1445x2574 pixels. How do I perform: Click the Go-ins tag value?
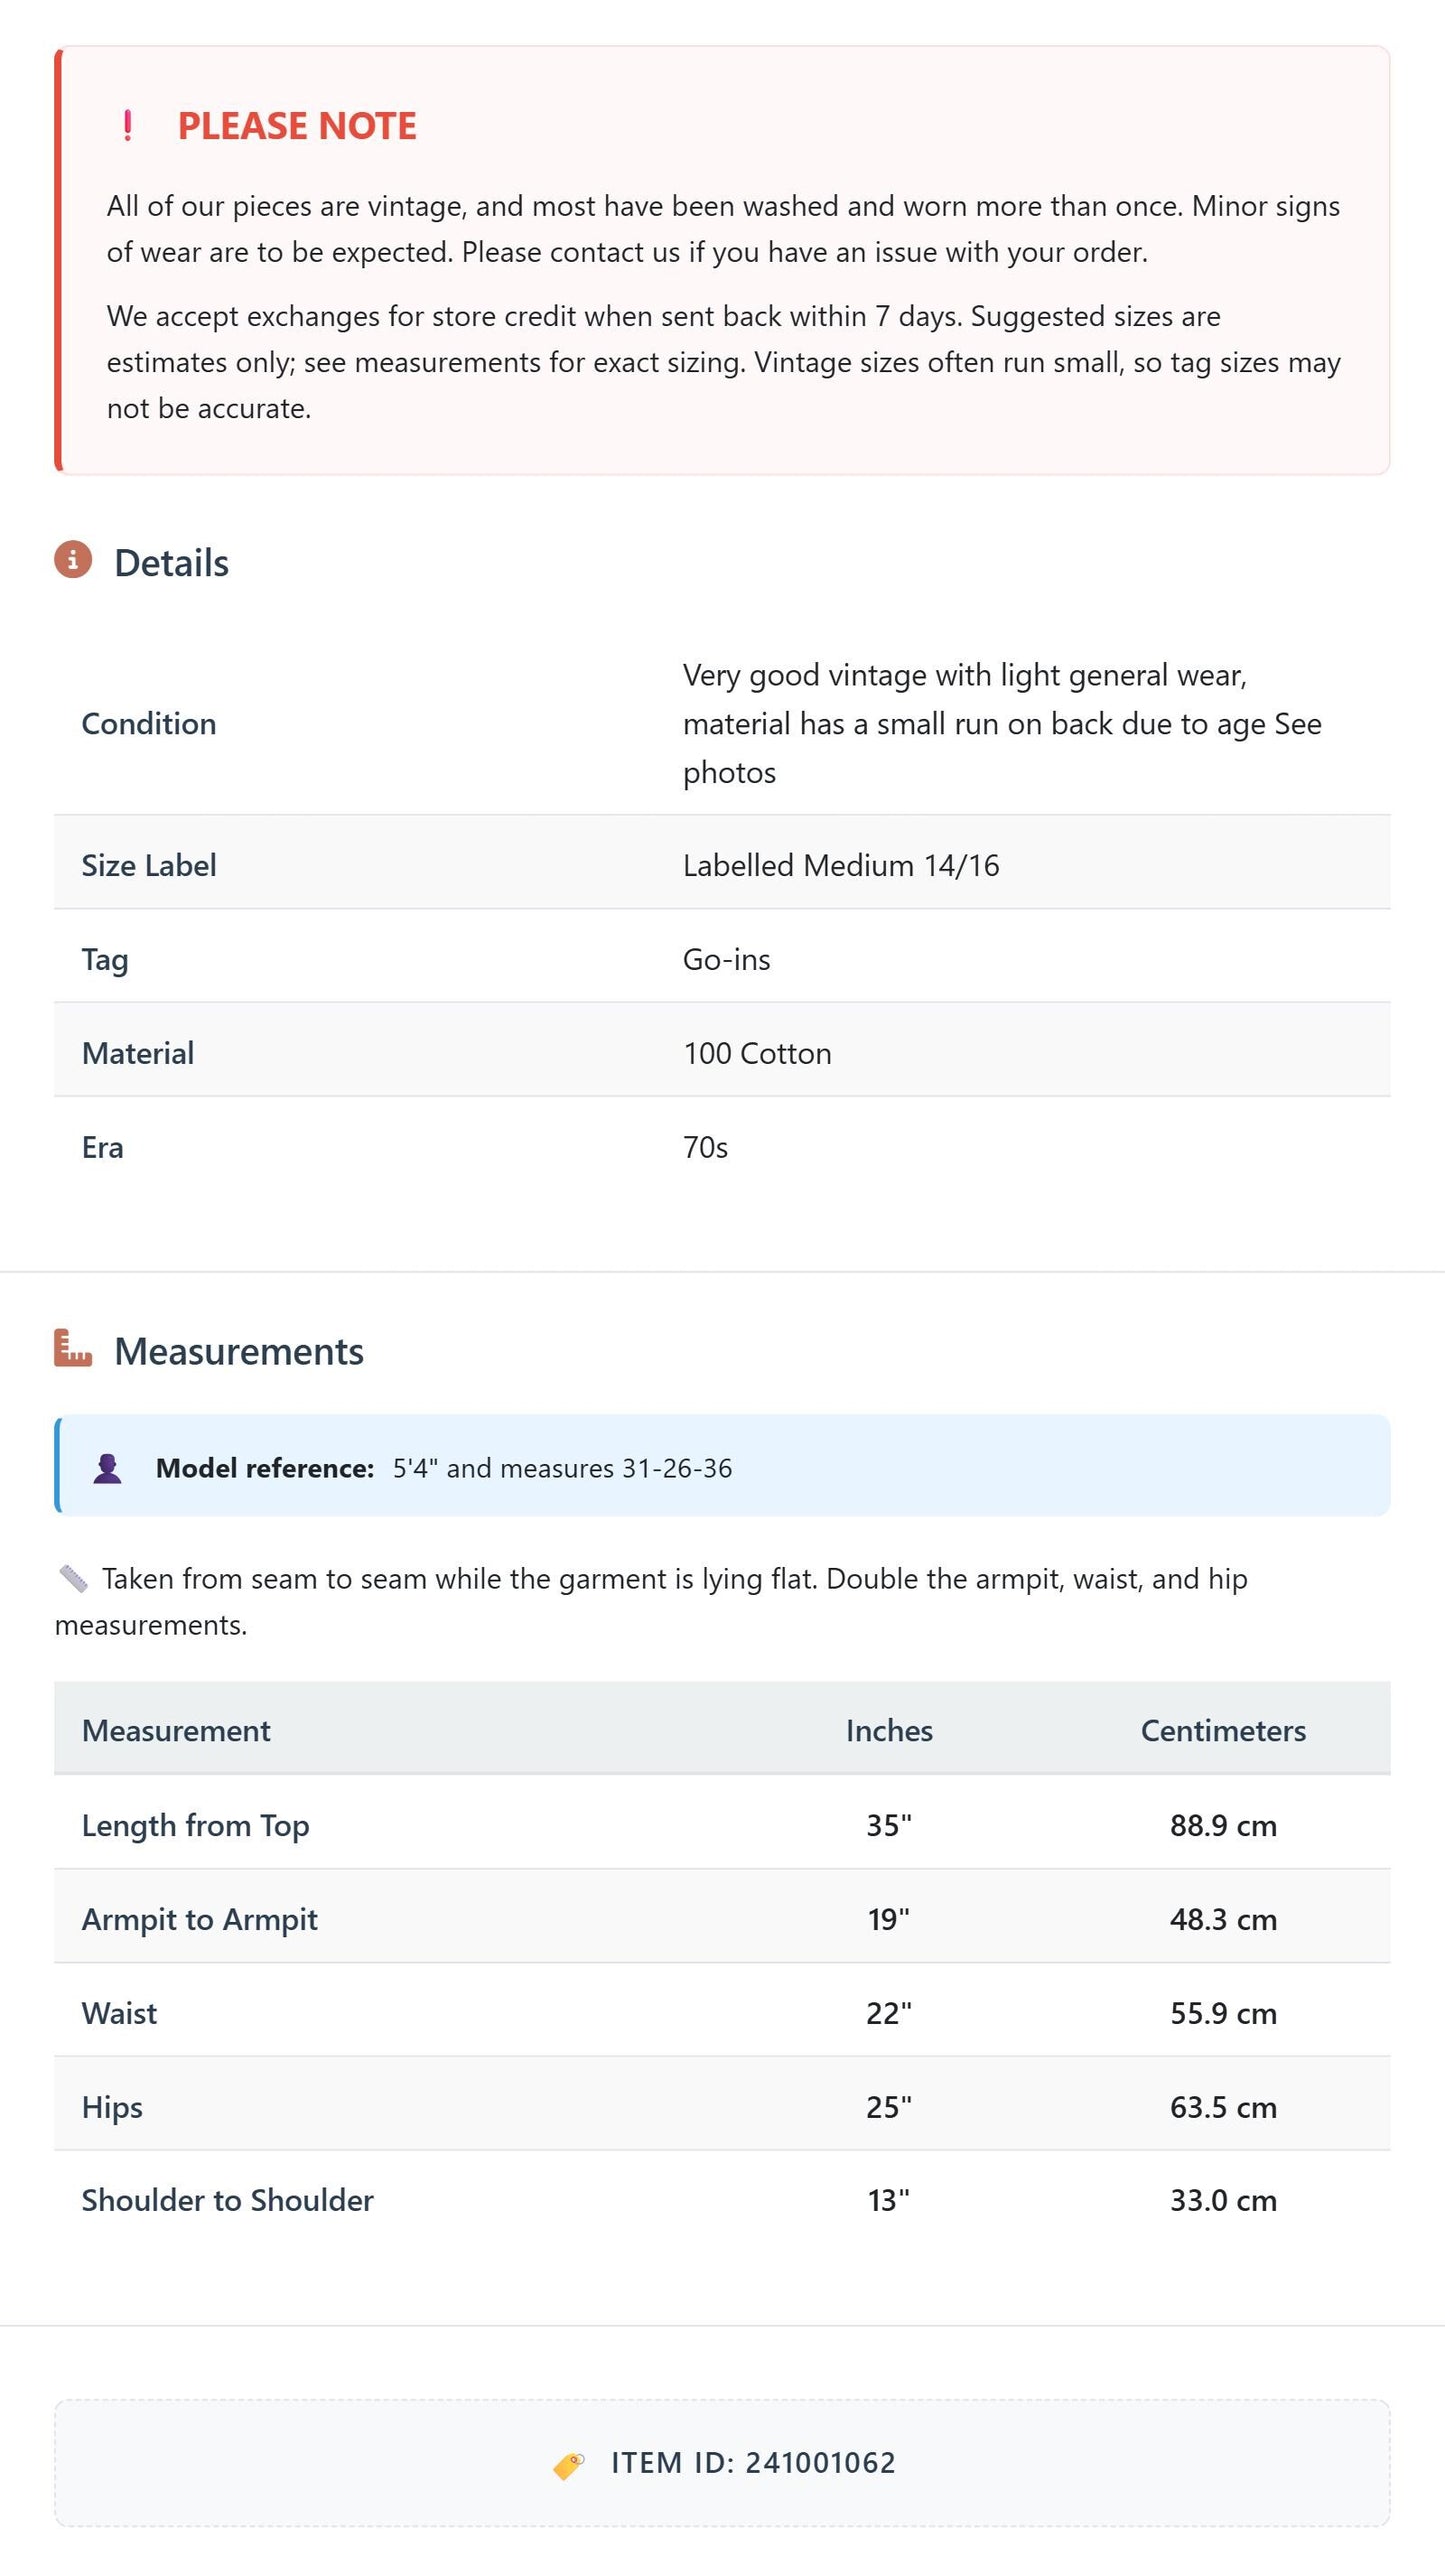click(x=727, y=960)
